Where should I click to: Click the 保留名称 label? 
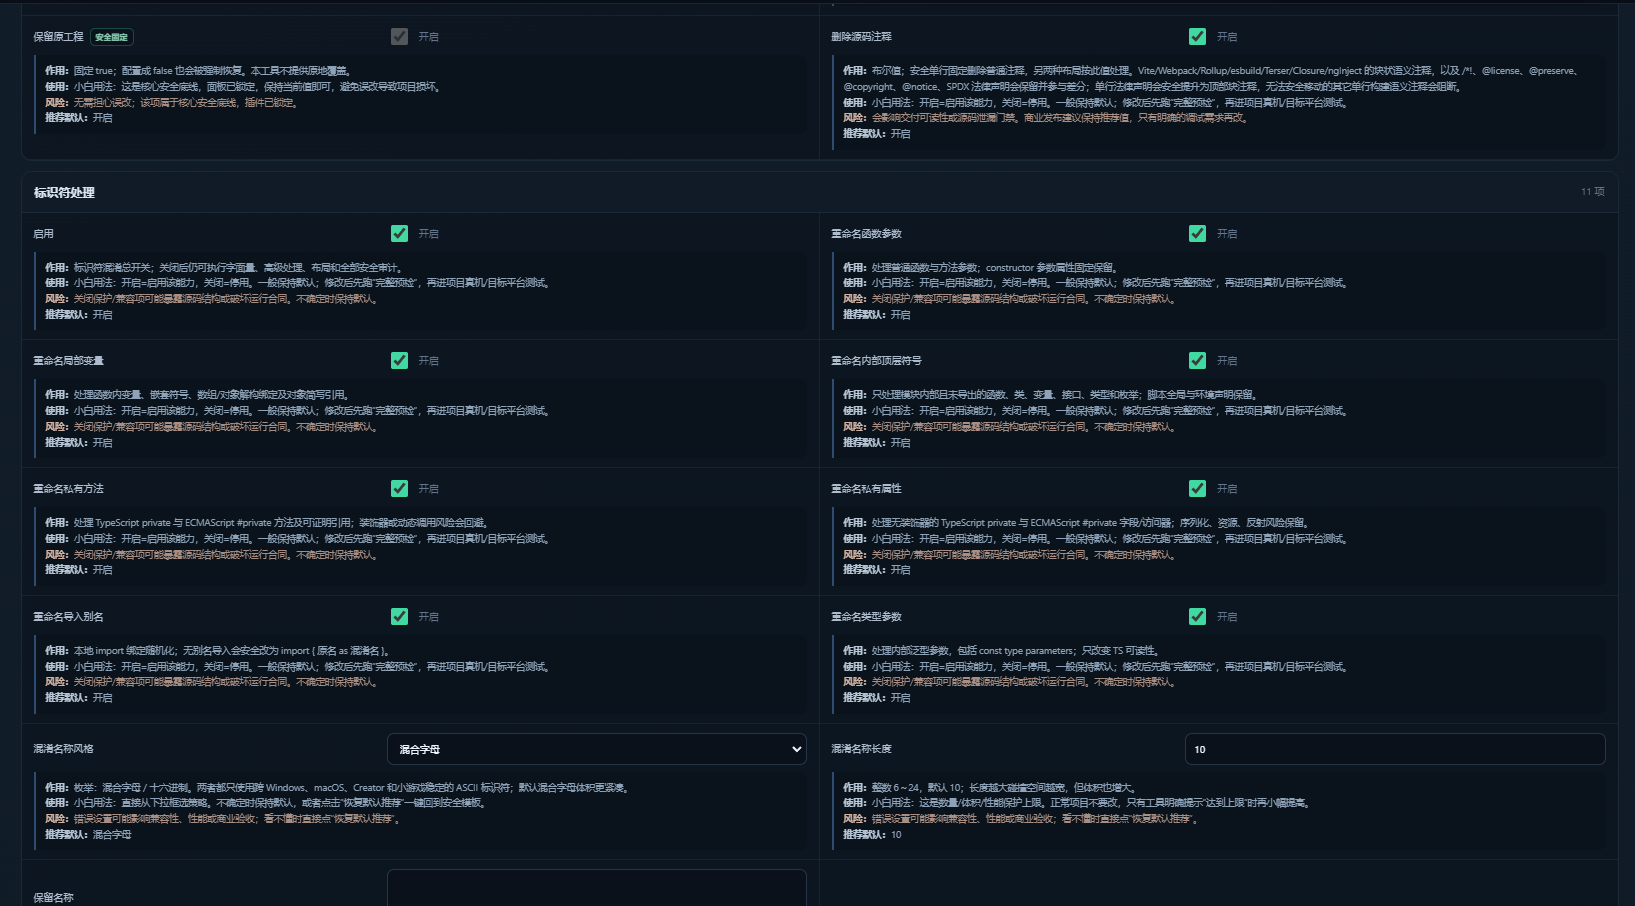(x=53, y=898)
